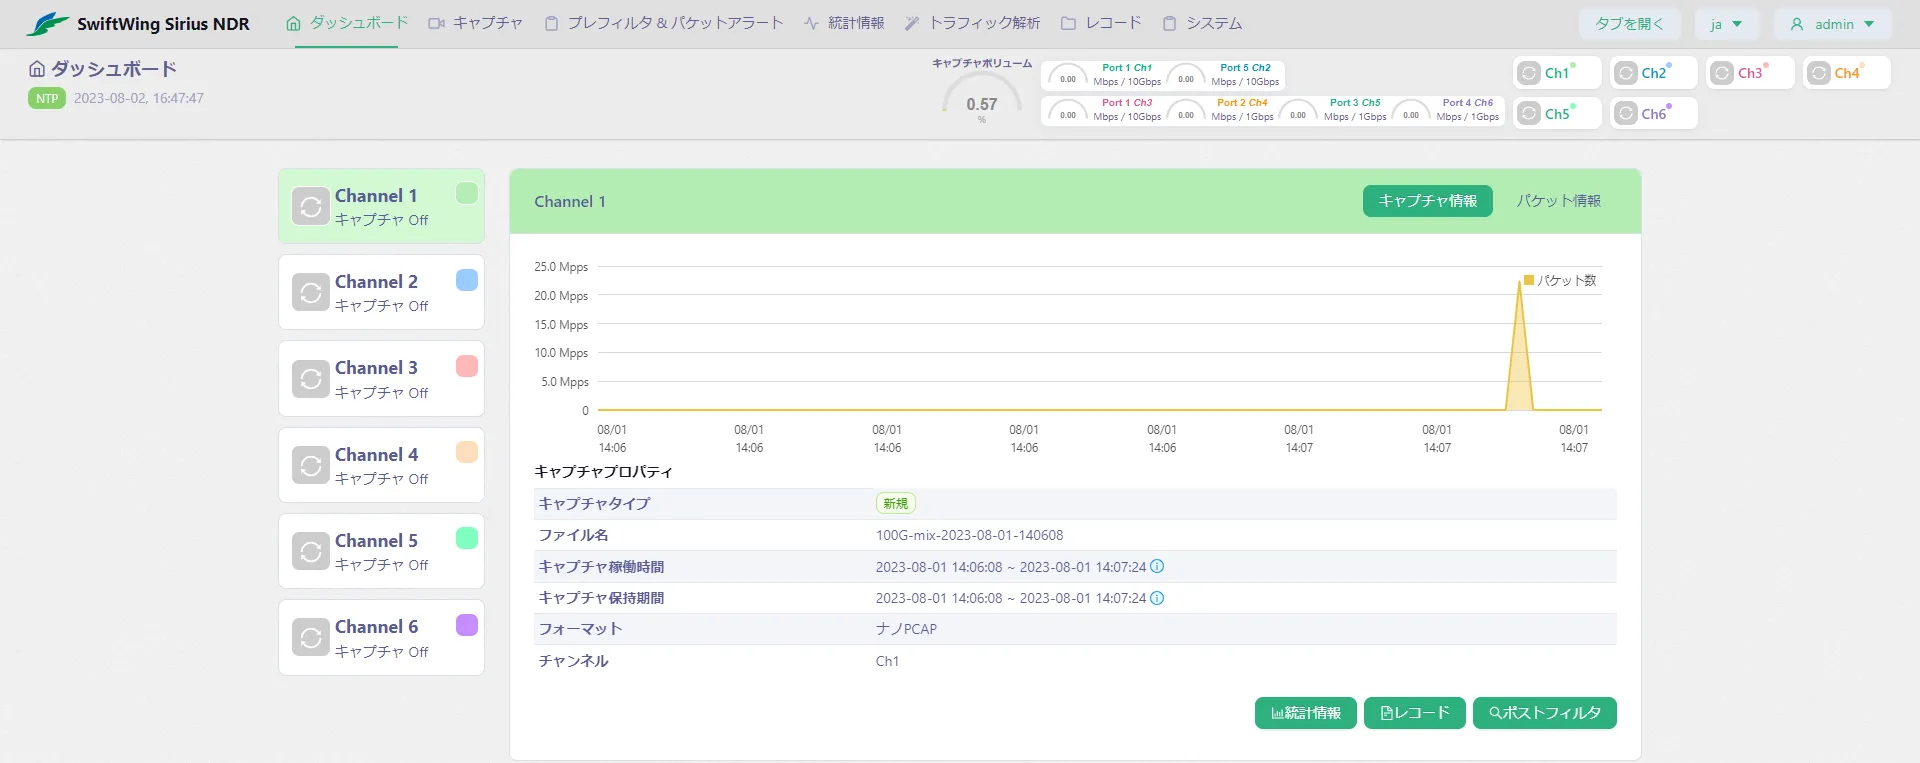Click the ナノPCAP format value
This screenshot has height=763, width=1920.
click(x=906, y=629)
